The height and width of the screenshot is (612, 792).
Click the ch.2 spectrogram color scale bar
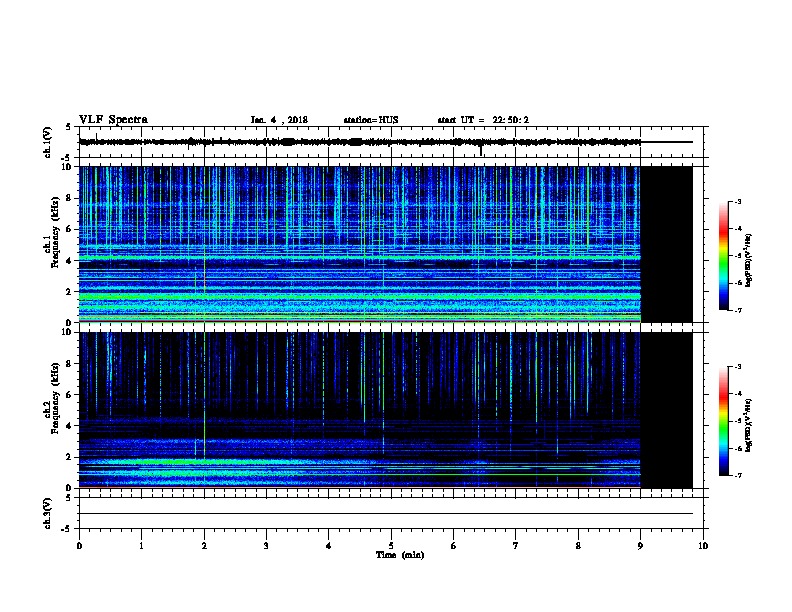coord(723,421)
